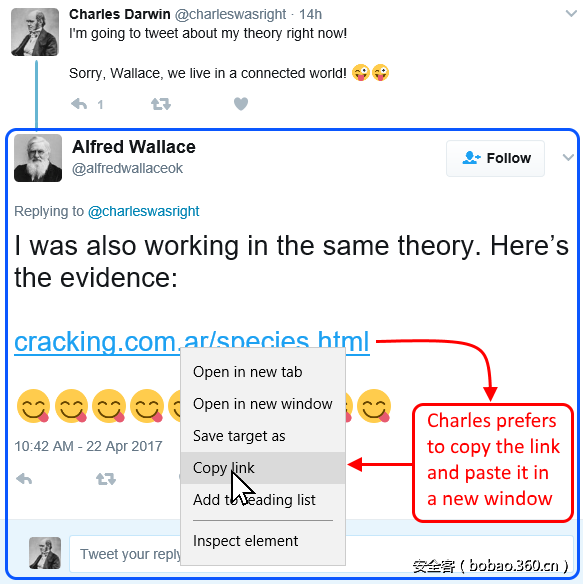
Task: Like Darwin's tweet with heart icon
Action: coord(241,104)
